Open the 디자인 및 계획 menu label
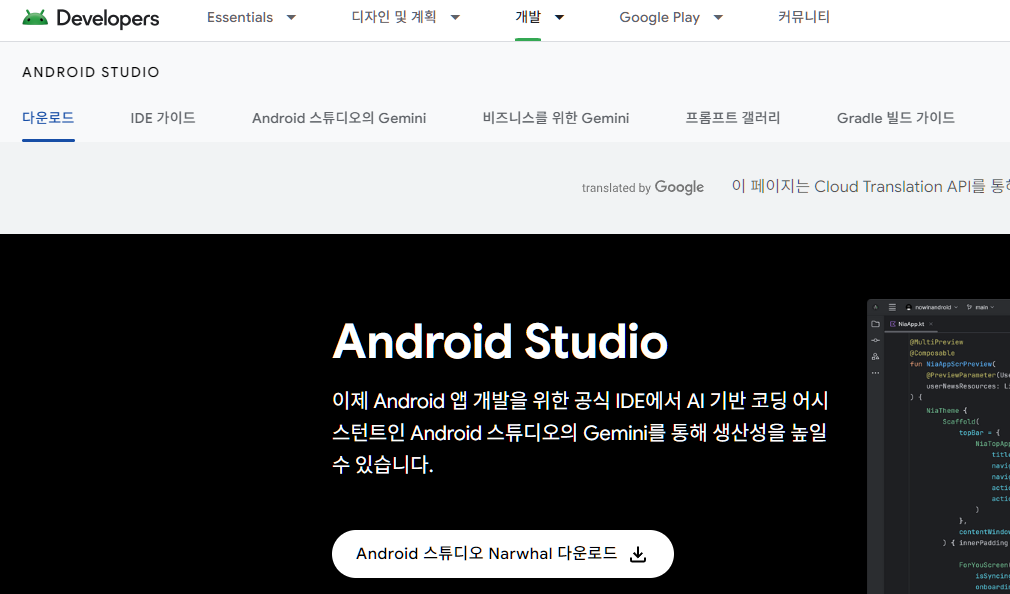The image size is (1010, 594). tap(394, 17)
